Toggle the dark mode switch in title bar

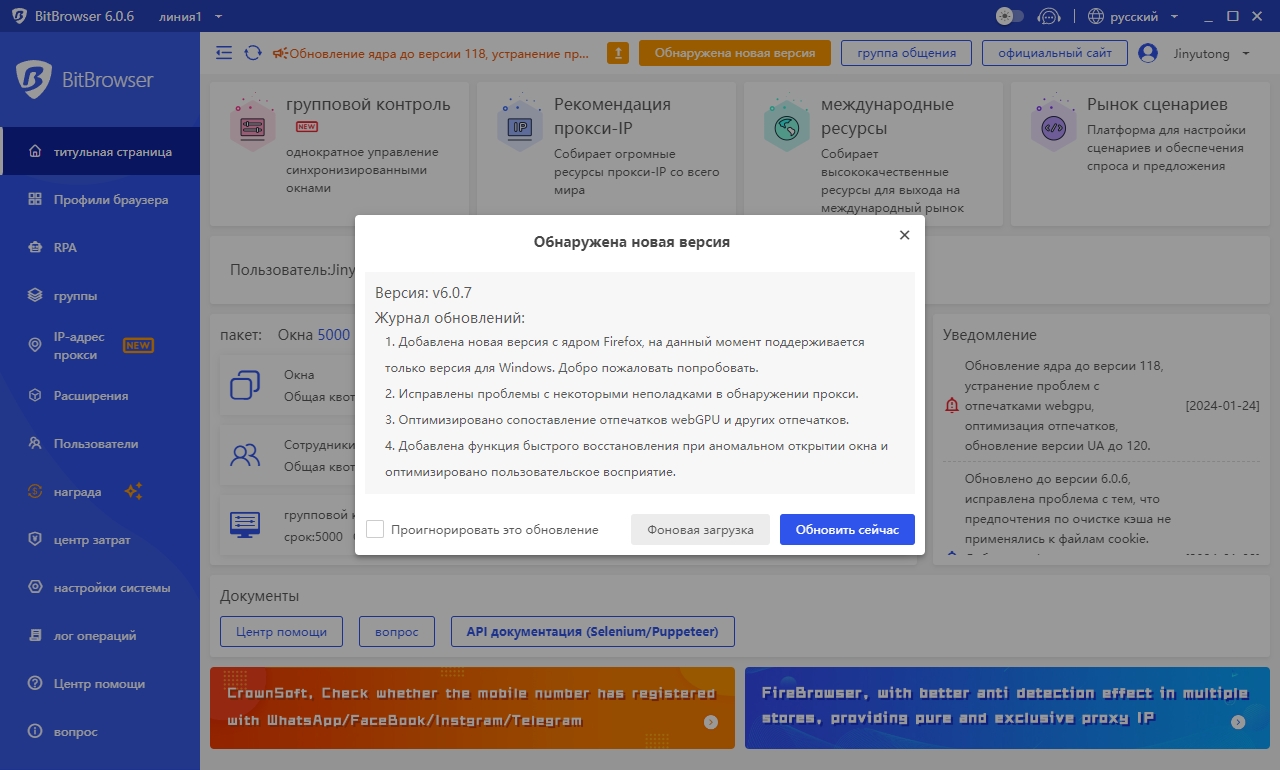(x=1010, y=16)
